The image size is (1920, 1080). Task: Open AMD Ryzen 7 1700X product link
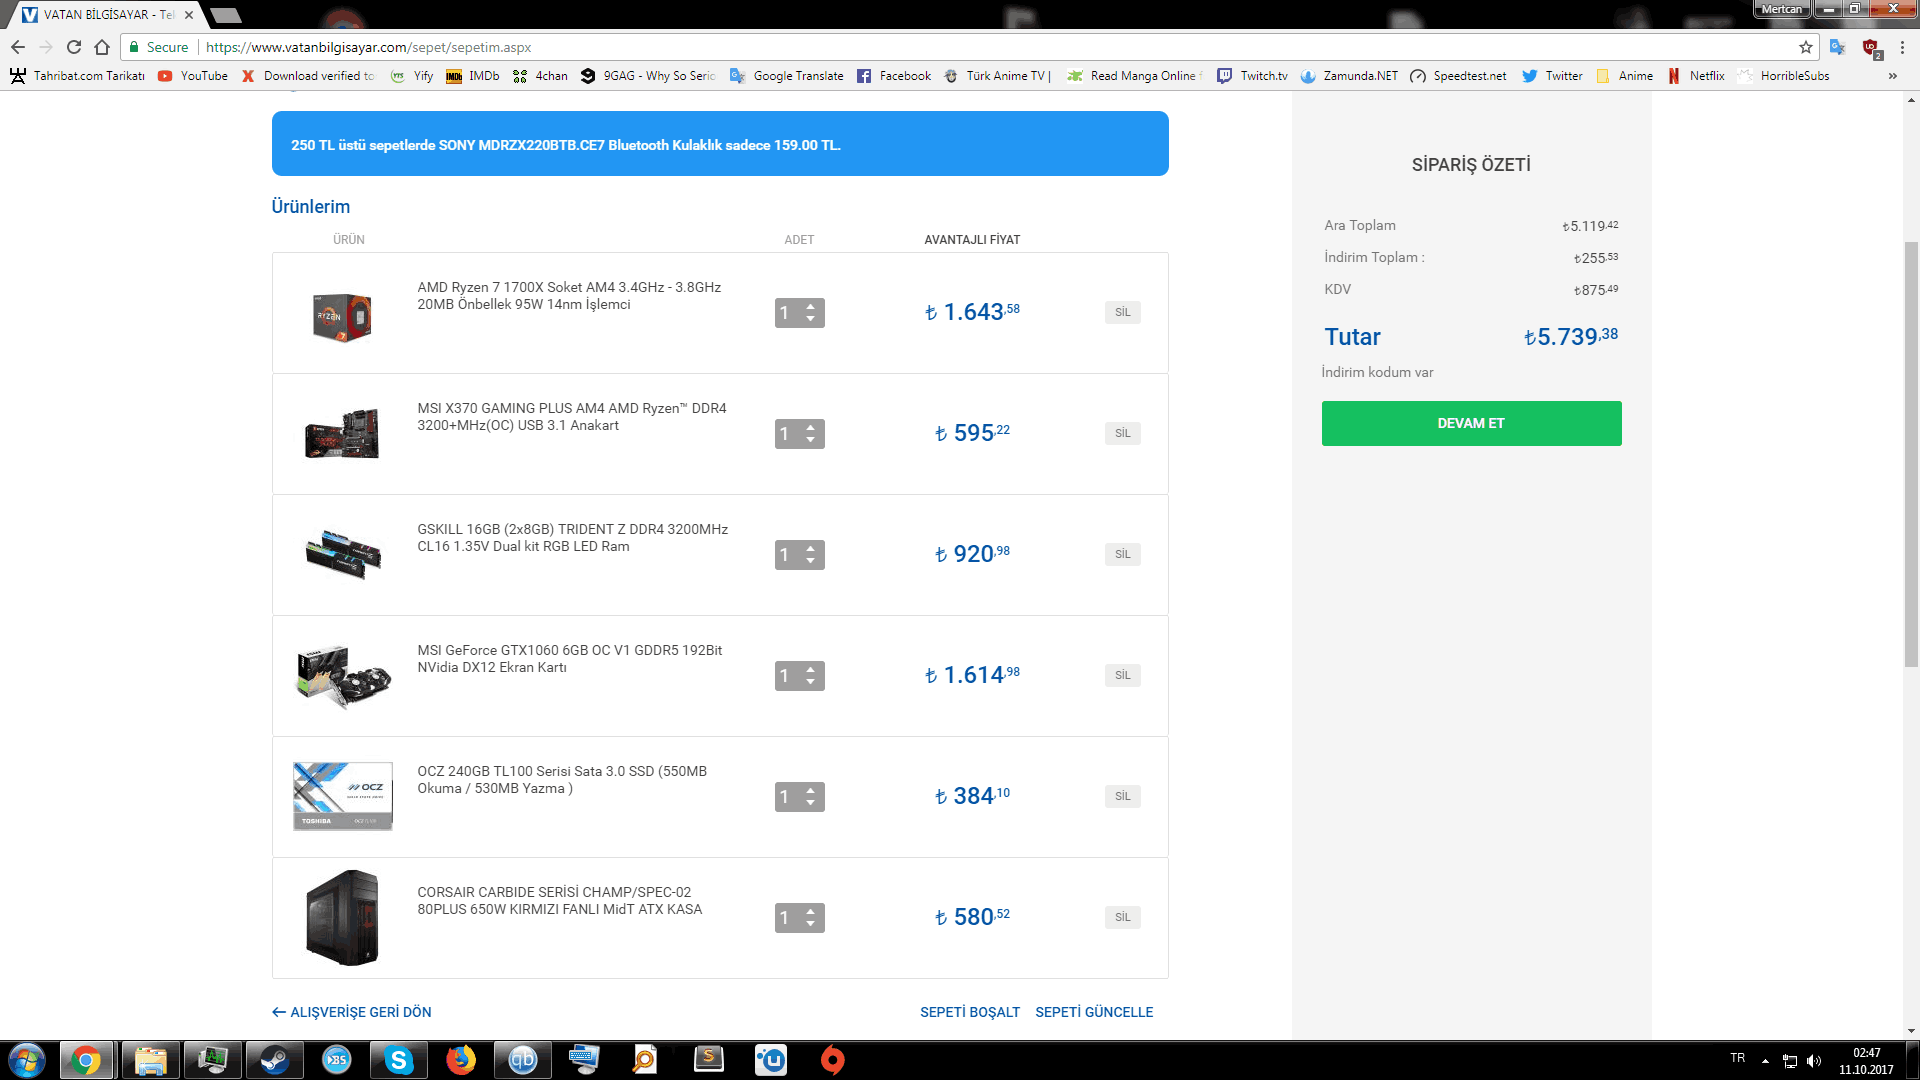point(569,296)
